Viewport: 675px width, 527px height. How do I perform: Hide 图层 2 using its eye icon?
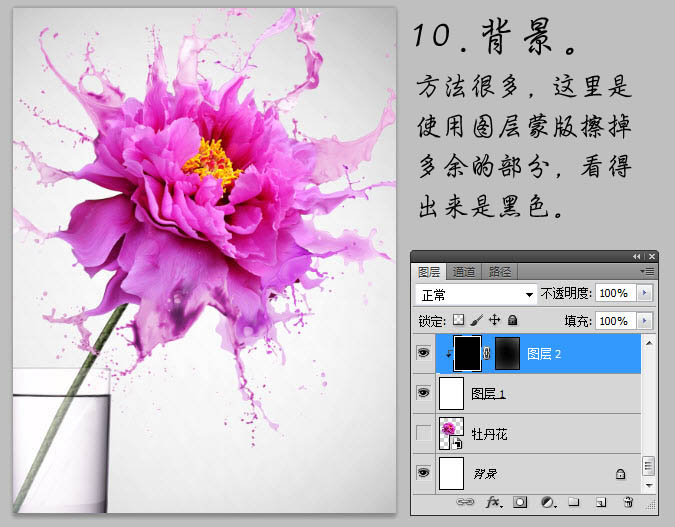(424, 354)
